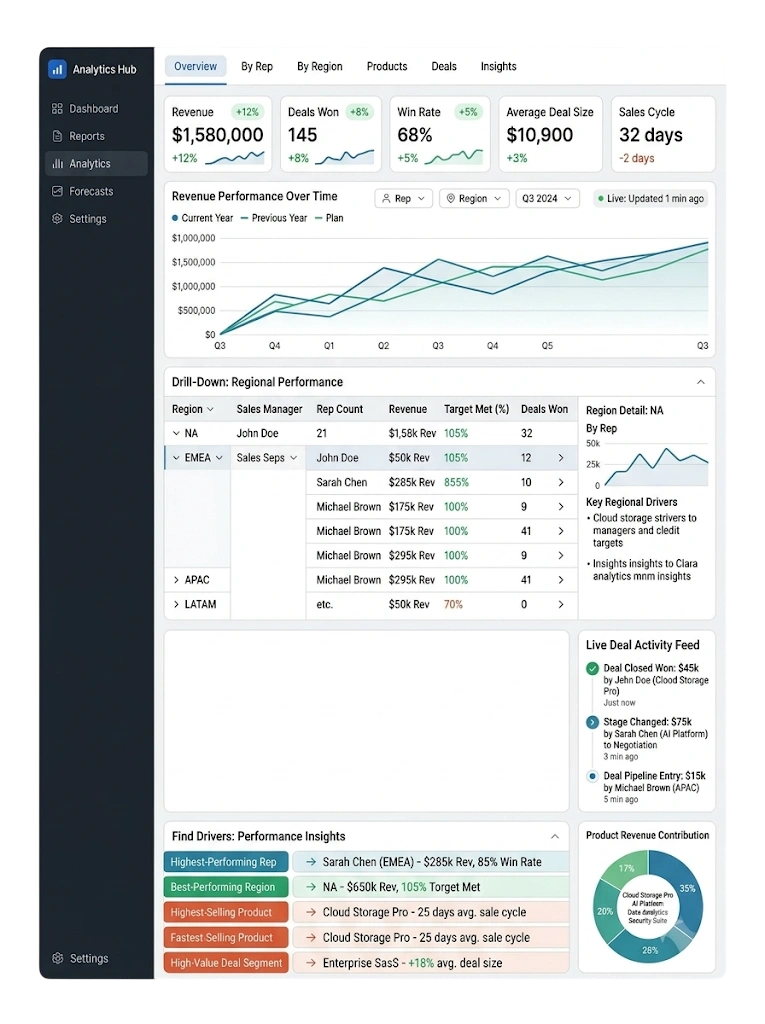Image resolution: width=765 pixels, height=1024 pixels.
Task: Open row arrow for Michael Brown 9 deals $175k
Action: click(x=561, y=507)
